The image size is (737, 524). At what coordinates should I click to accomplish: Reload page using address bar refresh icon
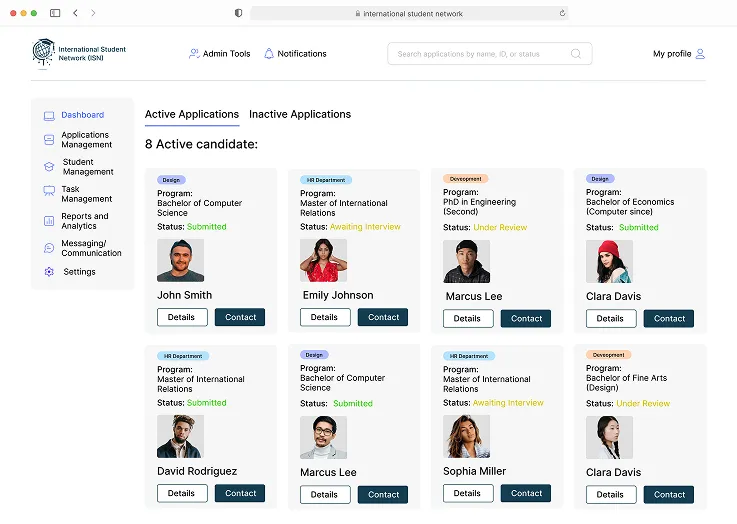[x=563, y=13]
